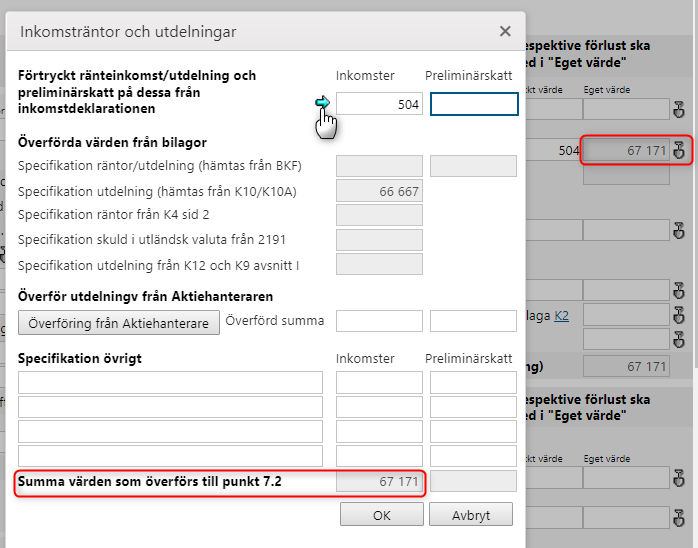Click the bottommost hand icon in the background form
The width and height of the screenshot is (698, 548).
[679, 518]
